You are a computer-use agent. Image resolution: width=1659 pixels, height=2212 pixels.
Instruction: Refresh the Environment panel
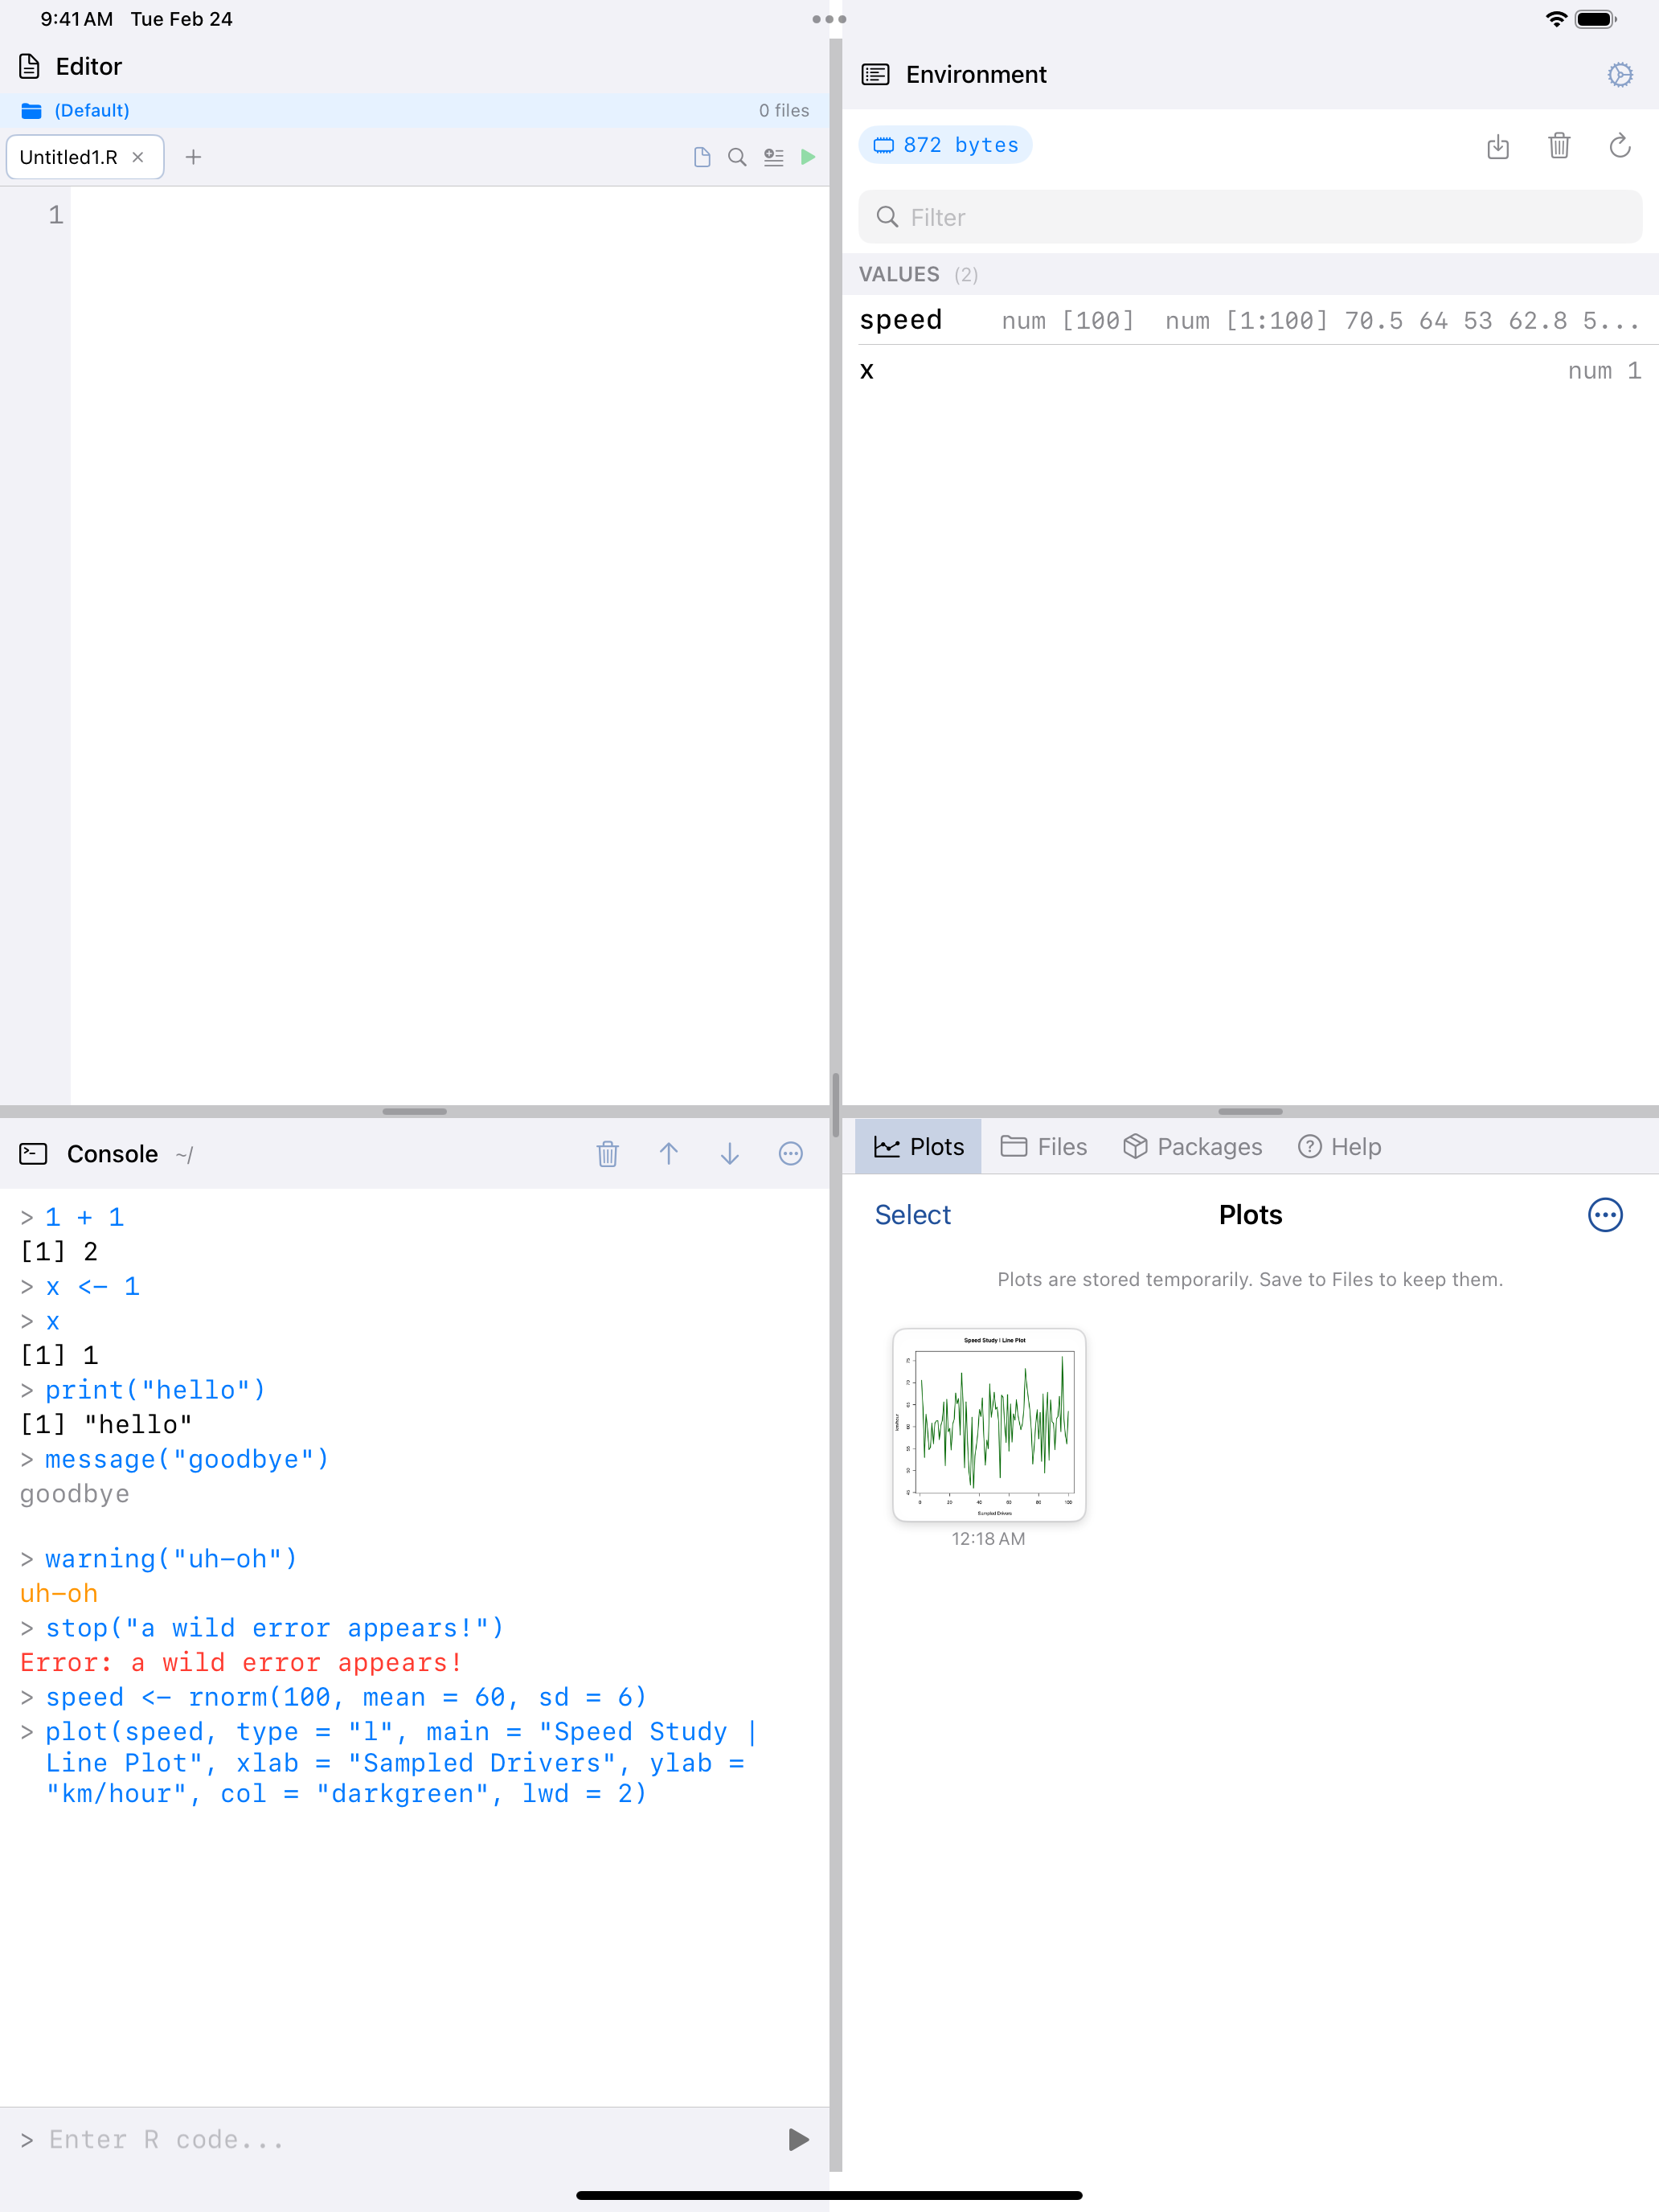[x=1620, y=147]
